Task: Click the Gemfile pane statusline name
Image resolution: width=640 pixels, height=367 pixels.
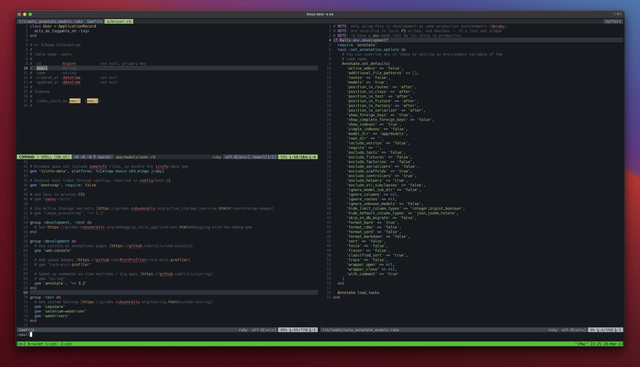Action: tap(27, 330)
